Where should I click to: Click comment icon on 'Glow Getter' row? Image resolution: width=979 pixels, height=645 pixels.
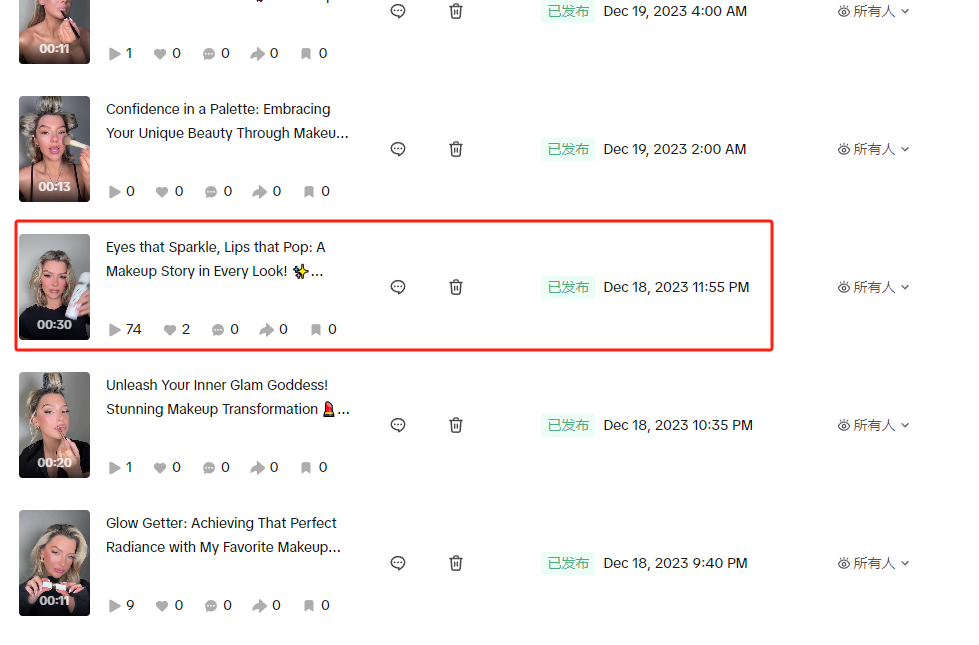398,563
